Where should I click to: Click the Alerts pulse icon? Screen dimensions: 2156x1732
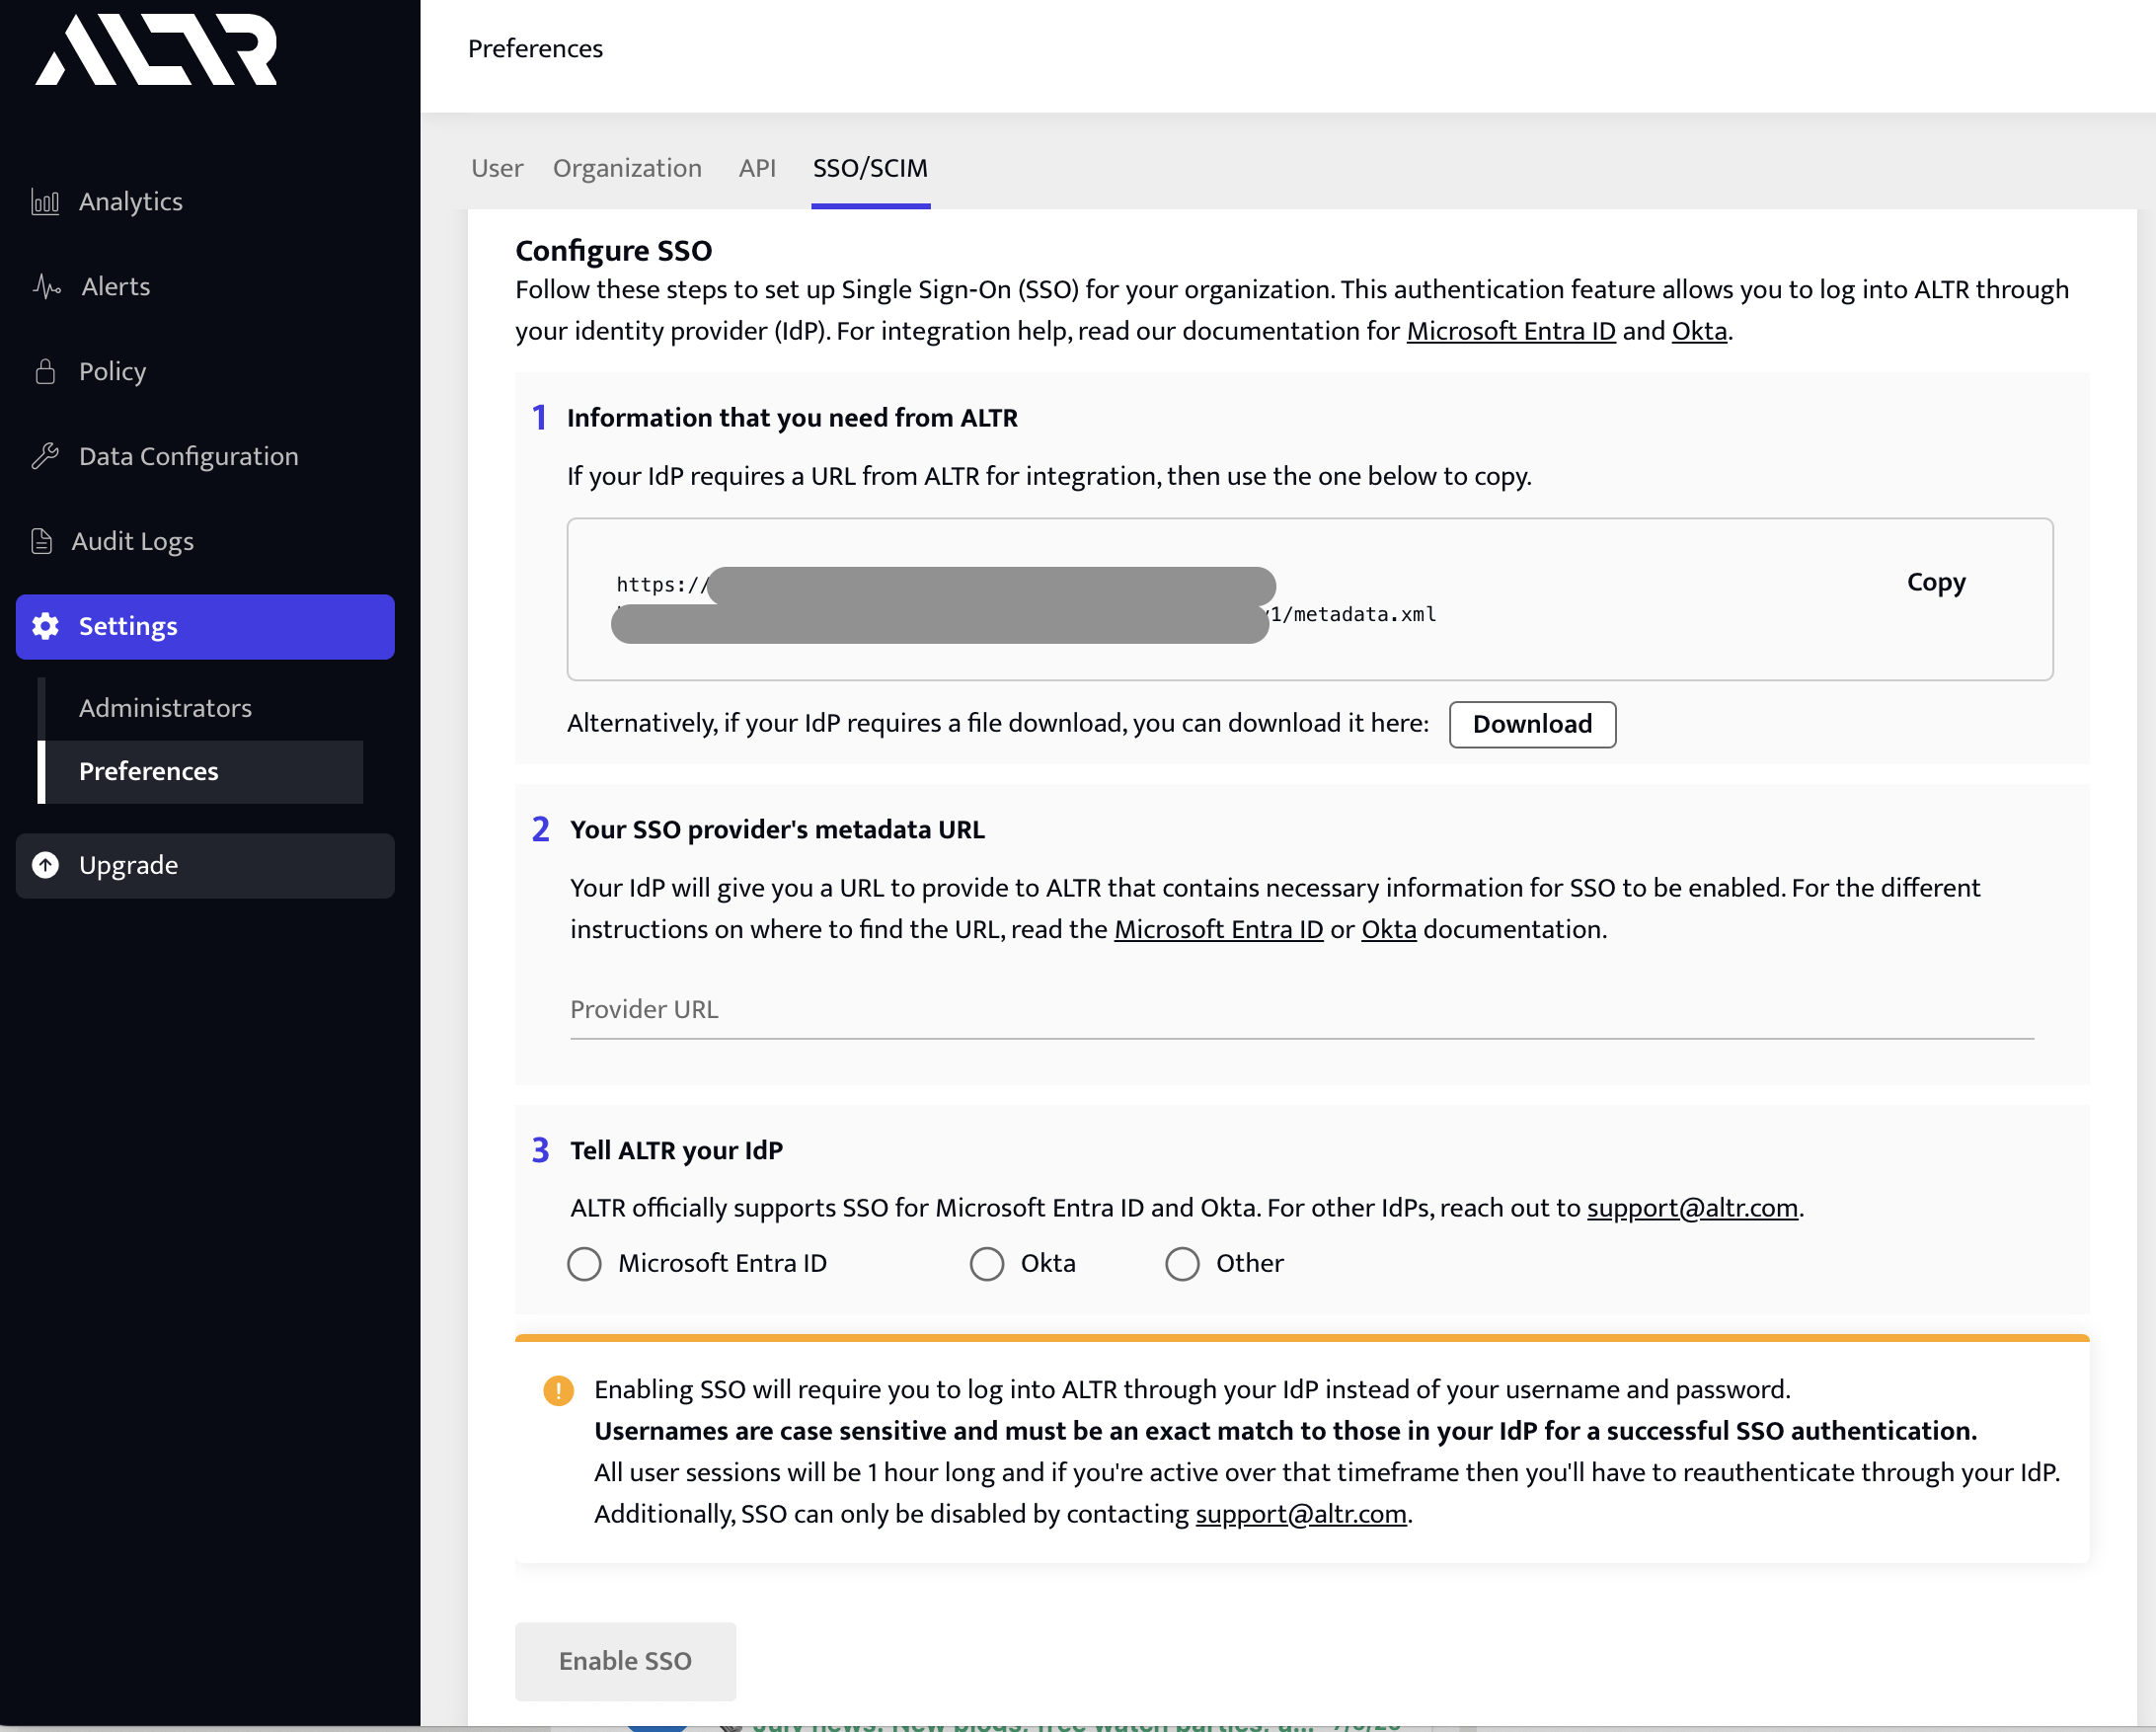(47, 287)
